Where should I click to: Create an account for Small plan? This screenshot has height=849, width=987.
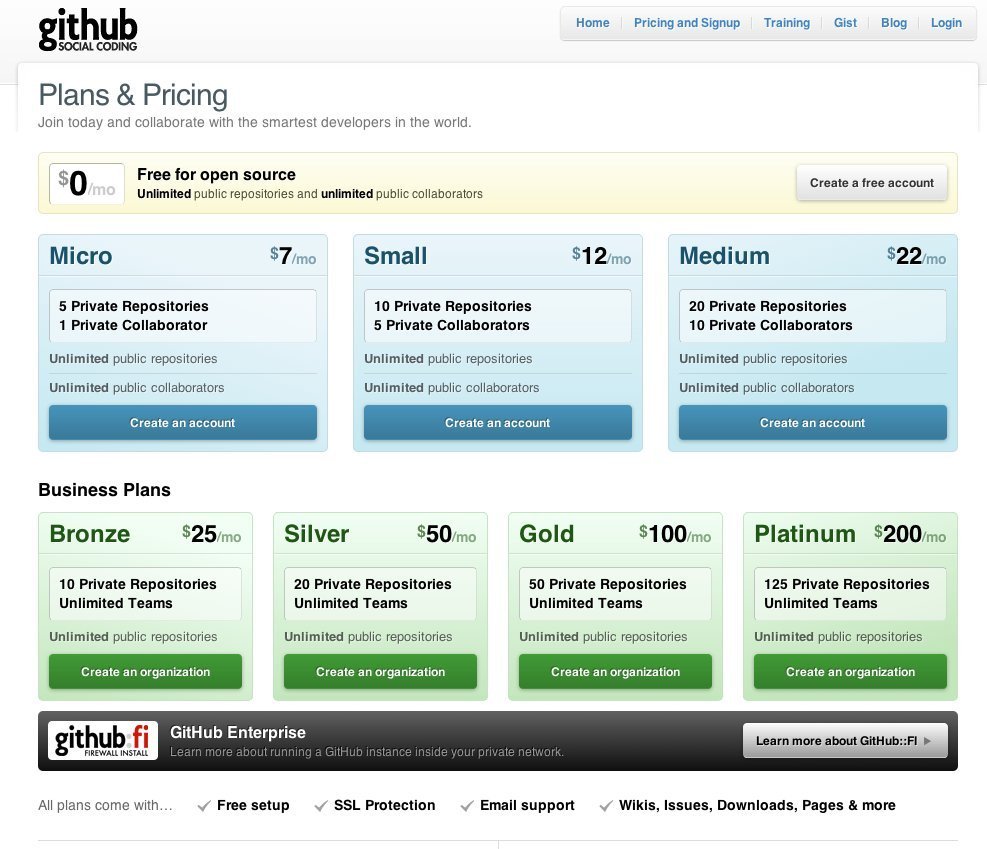coord(497,423)
